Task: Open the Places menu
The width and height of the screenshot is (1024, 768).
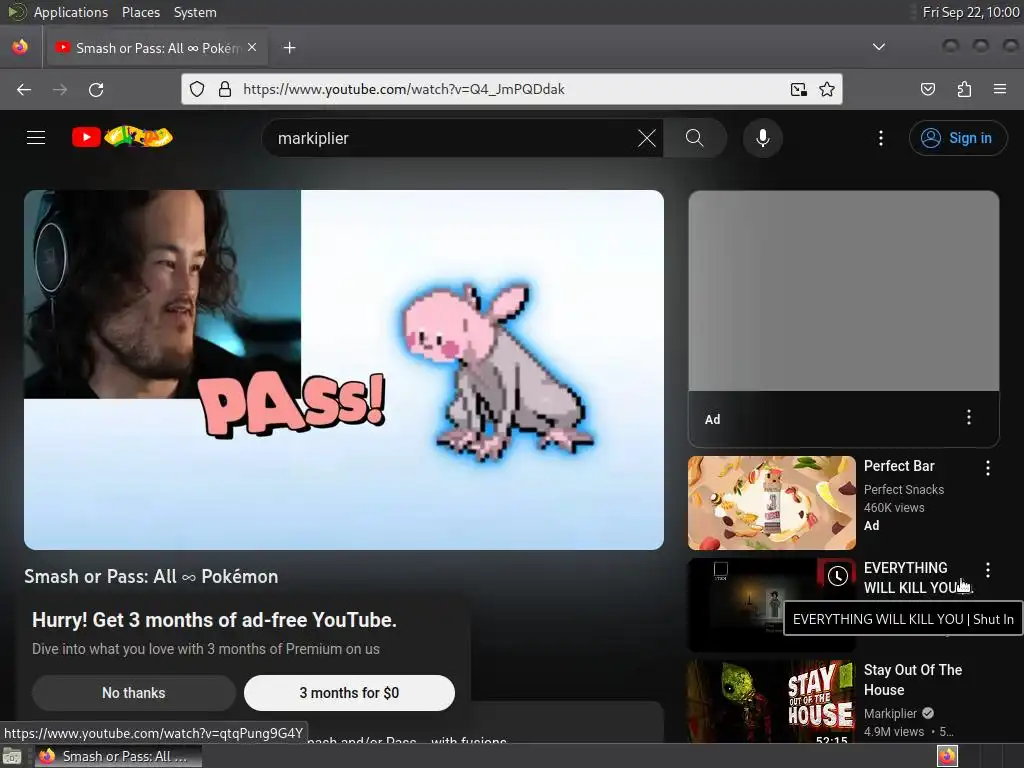Action: 140,12
